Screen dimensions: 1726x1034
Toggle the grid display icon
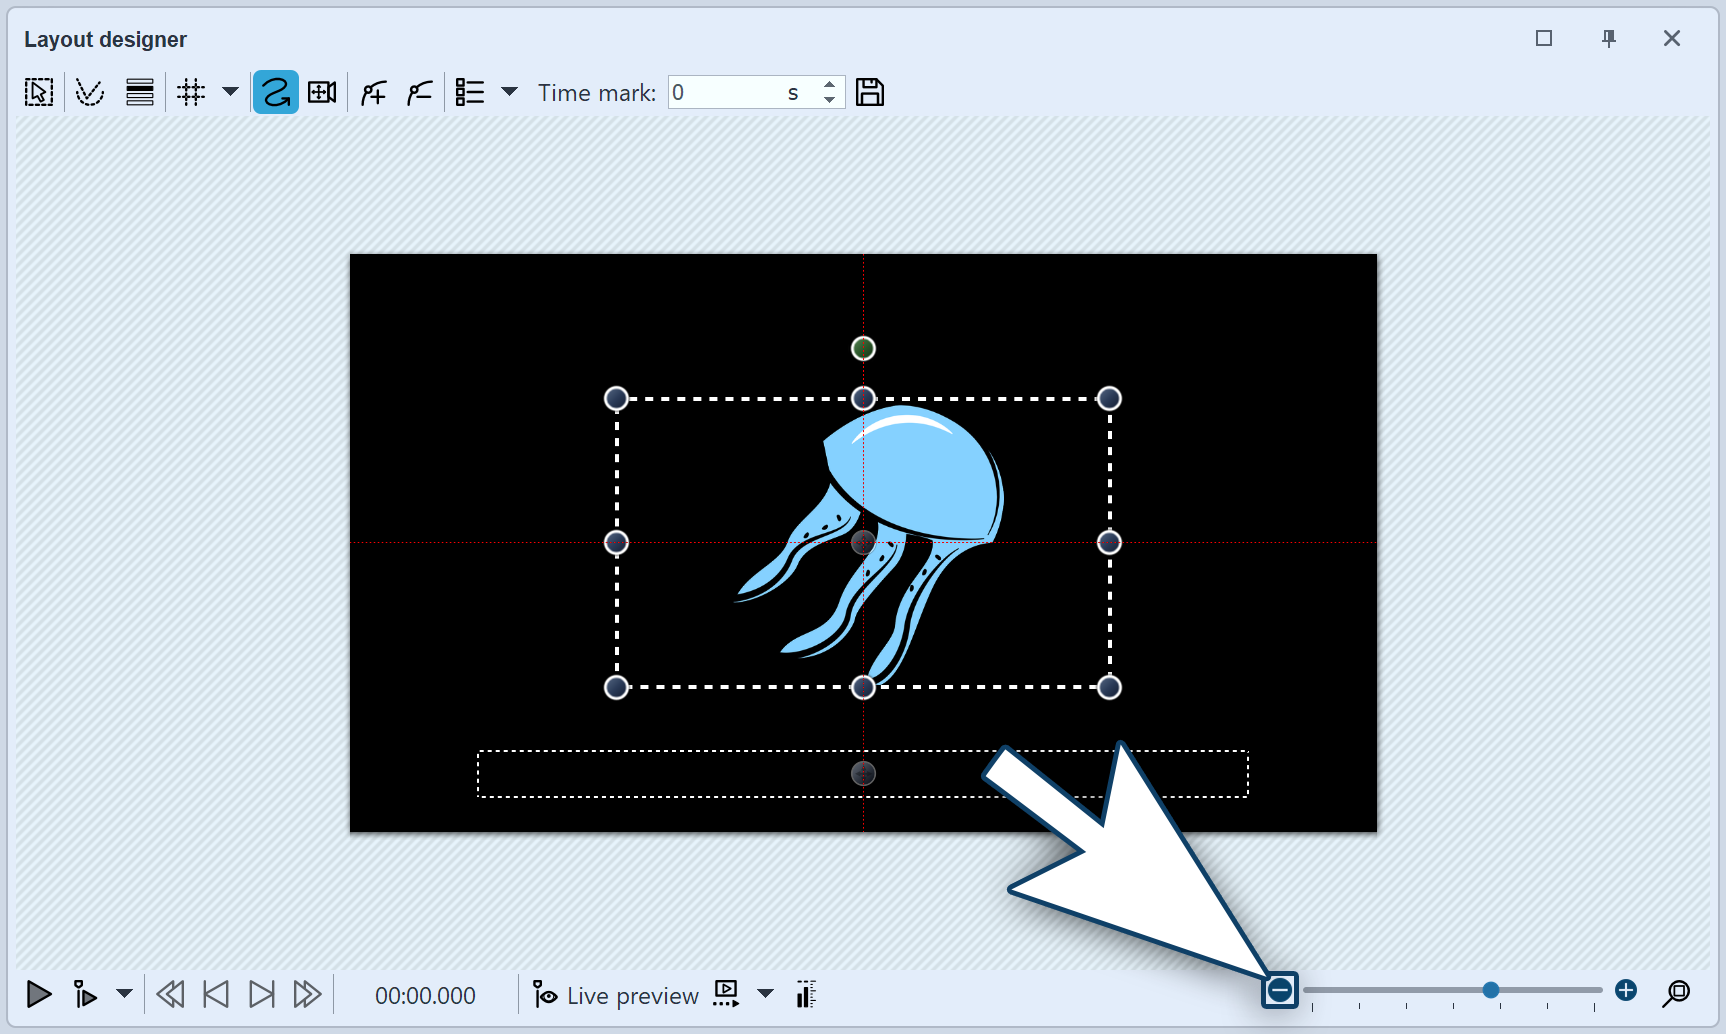click(191, 93)
